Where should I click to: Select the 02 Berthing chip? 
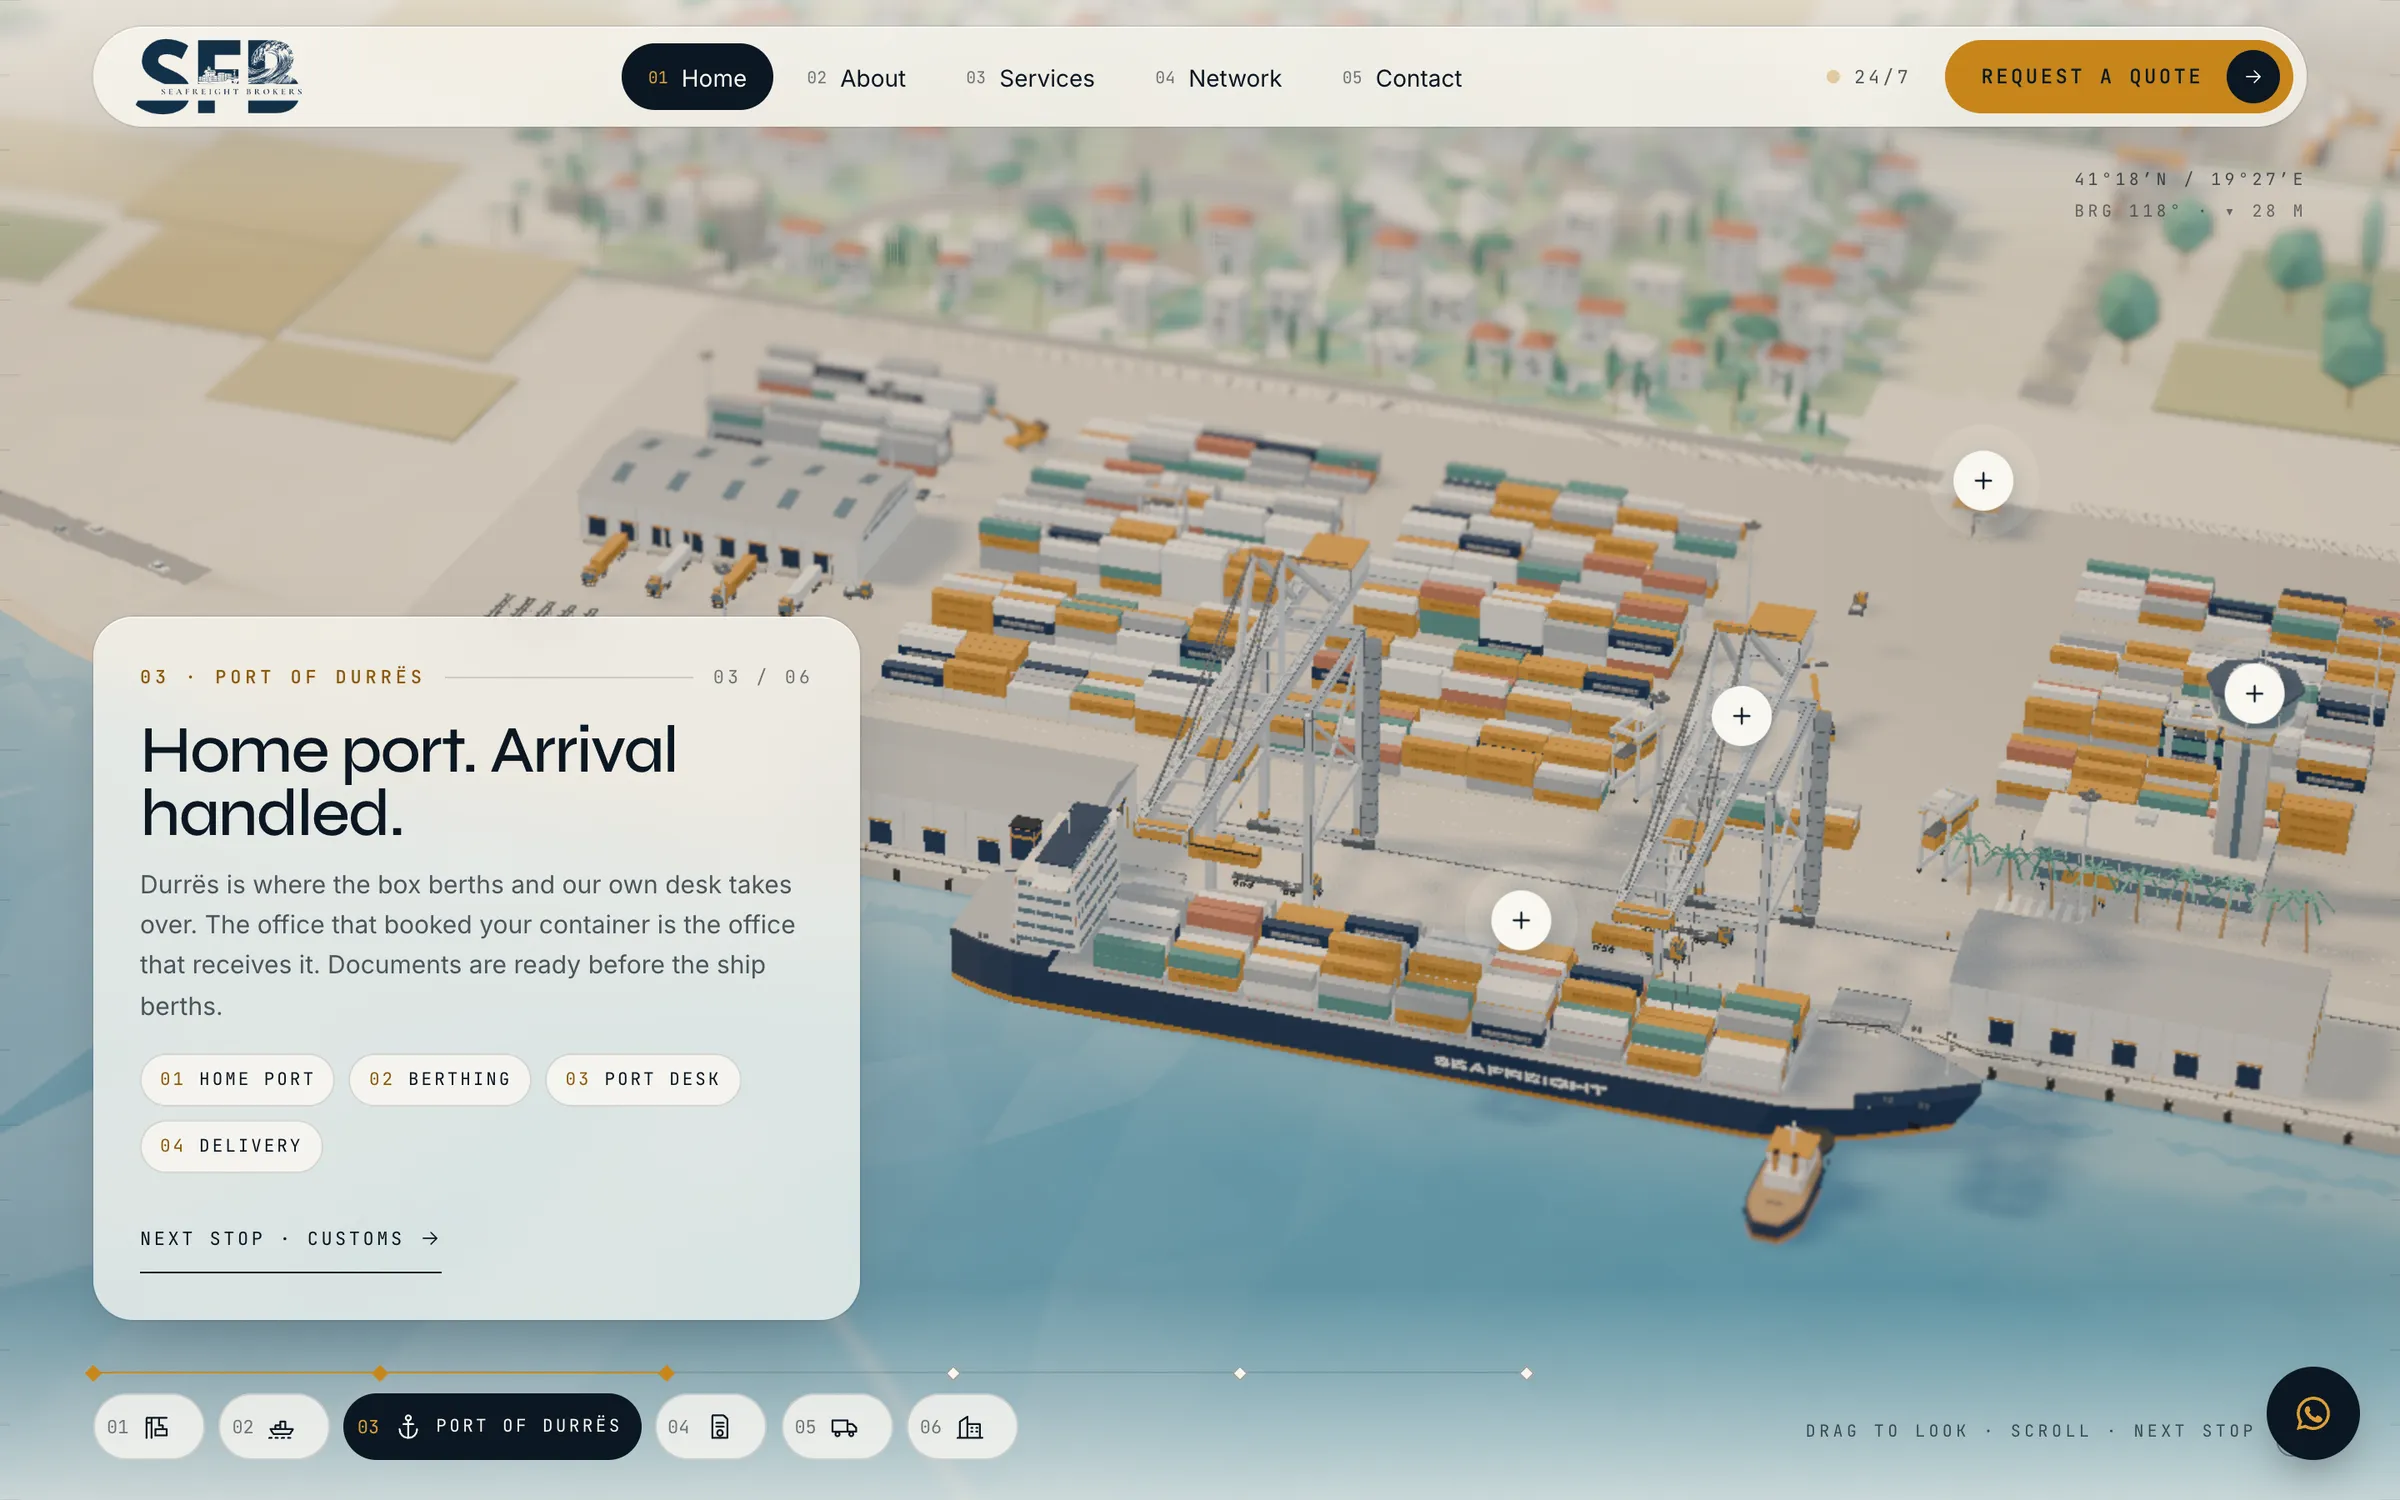coord(440,1080)
